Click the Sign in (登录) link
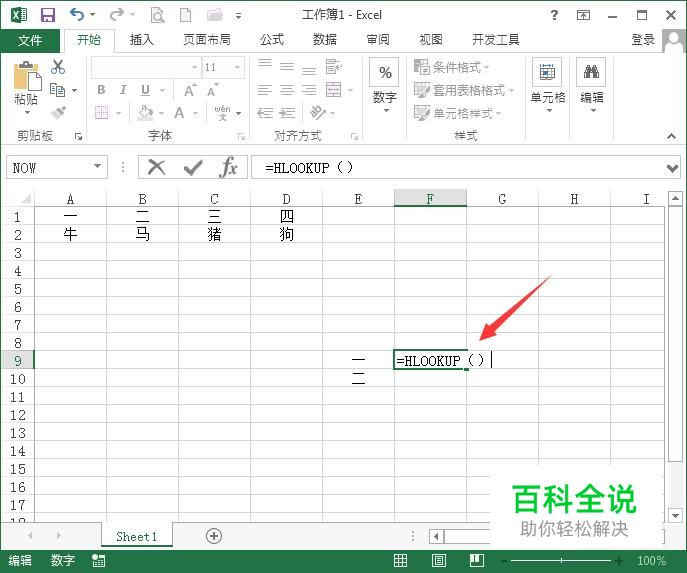 [643, 40]
